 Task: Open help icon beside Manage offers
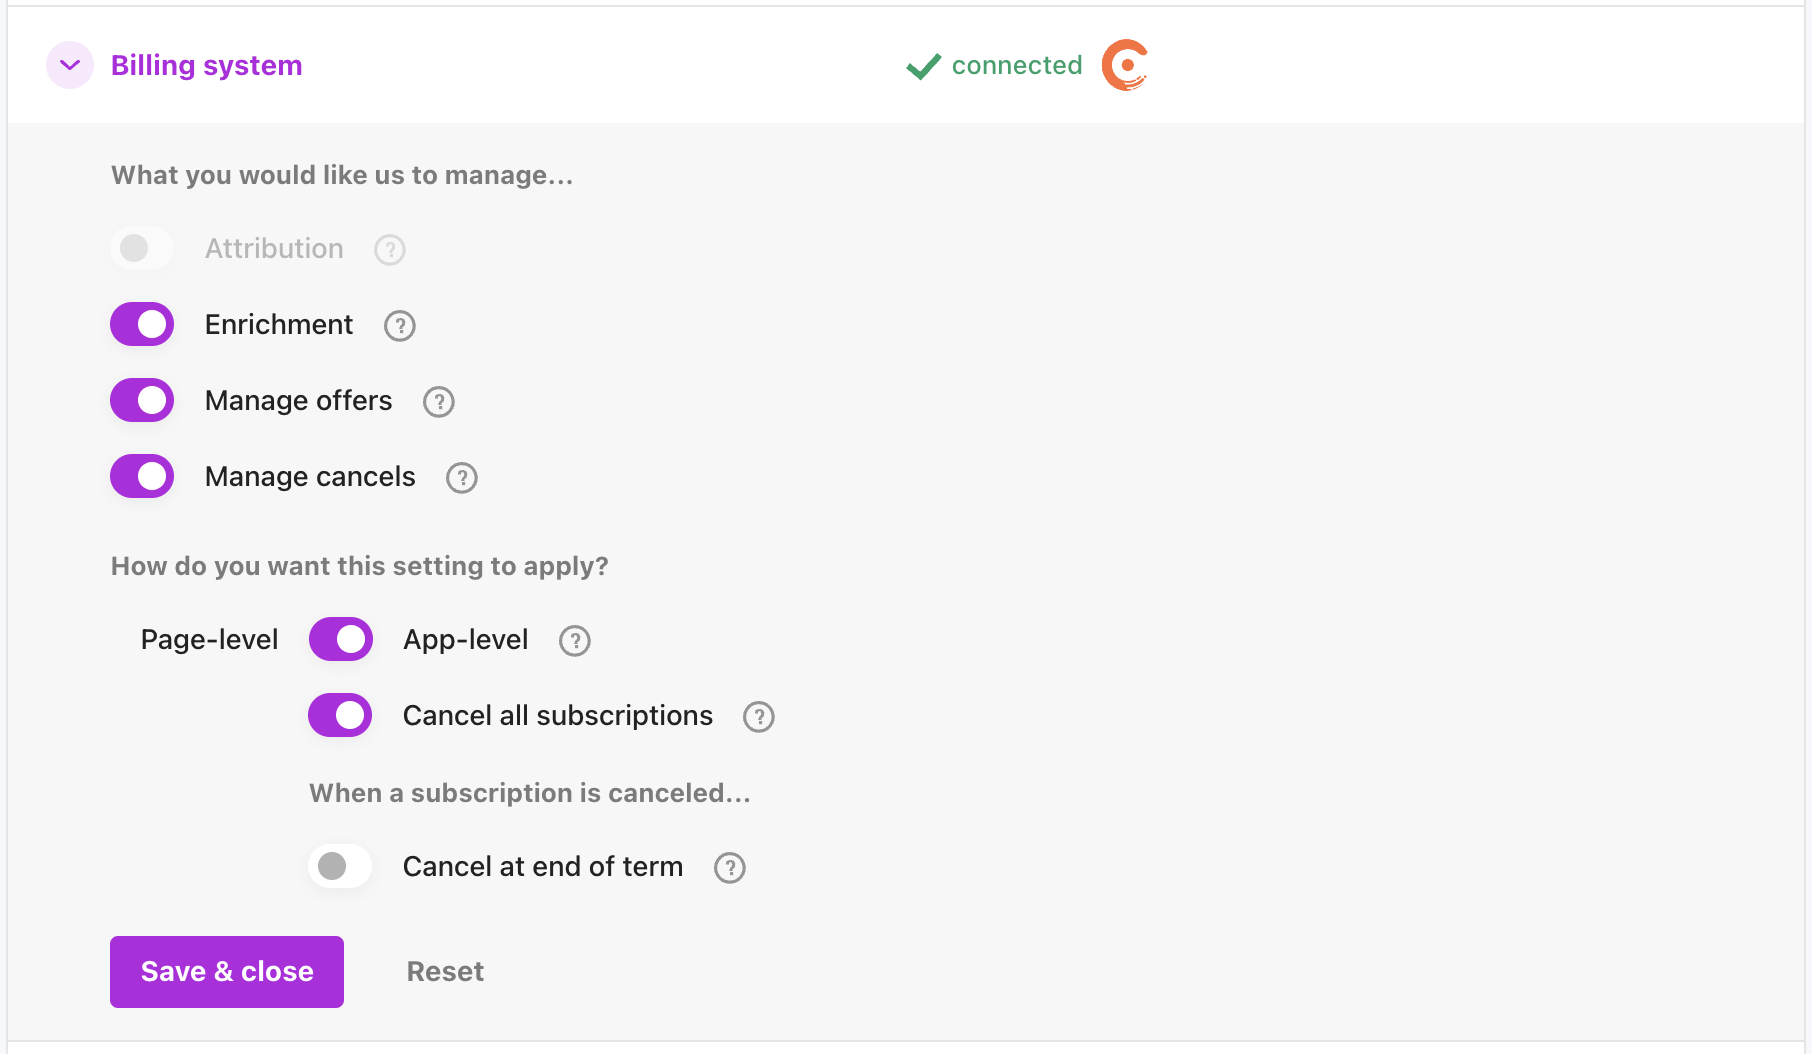[x=439, y=402]
